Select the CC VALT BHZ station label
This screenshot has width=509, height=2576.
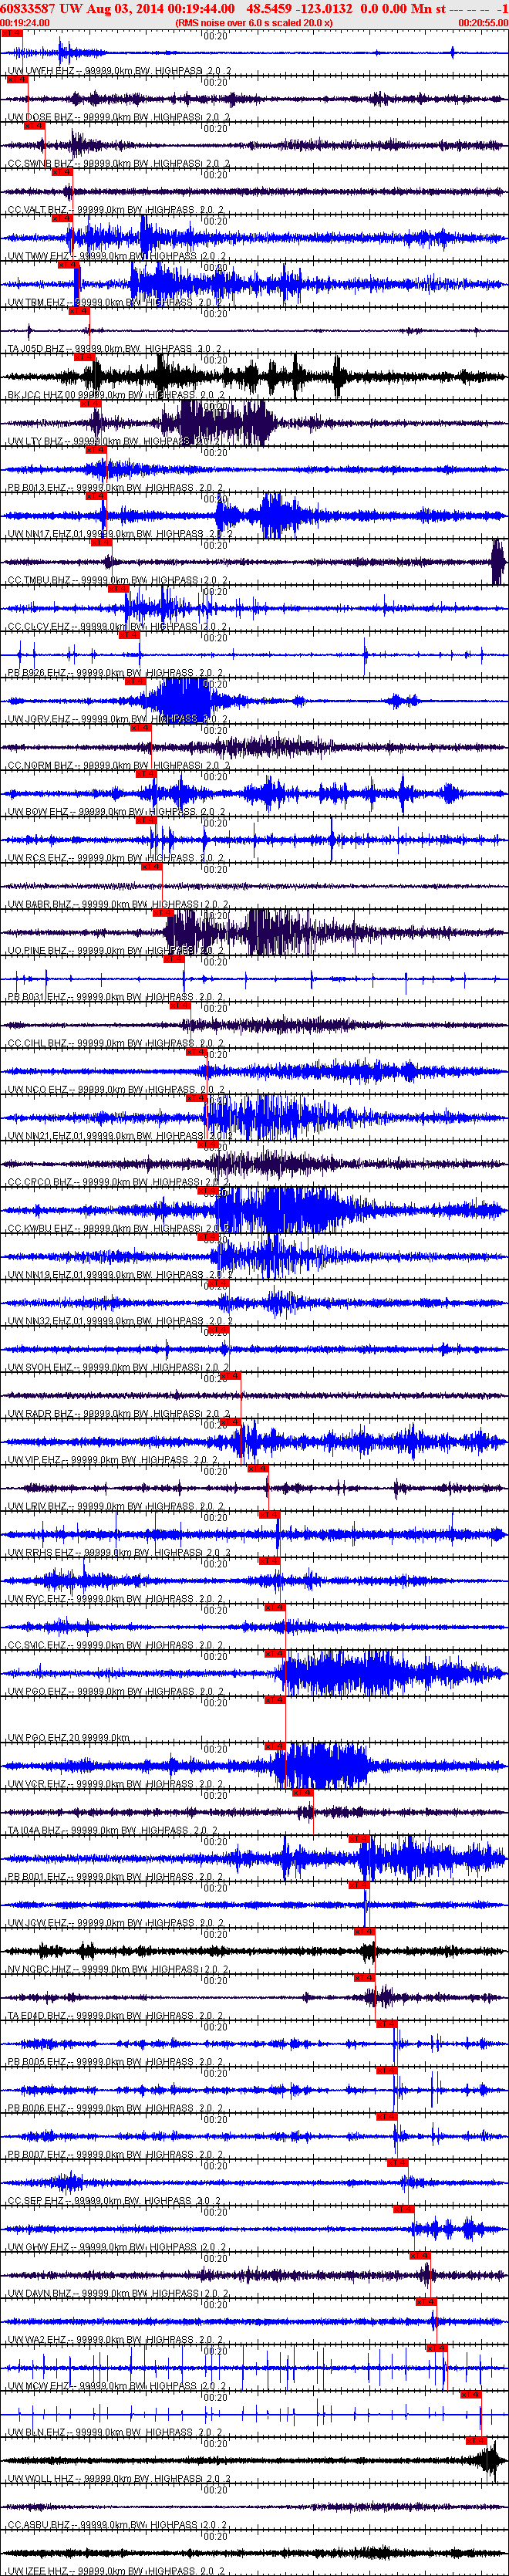37,210
